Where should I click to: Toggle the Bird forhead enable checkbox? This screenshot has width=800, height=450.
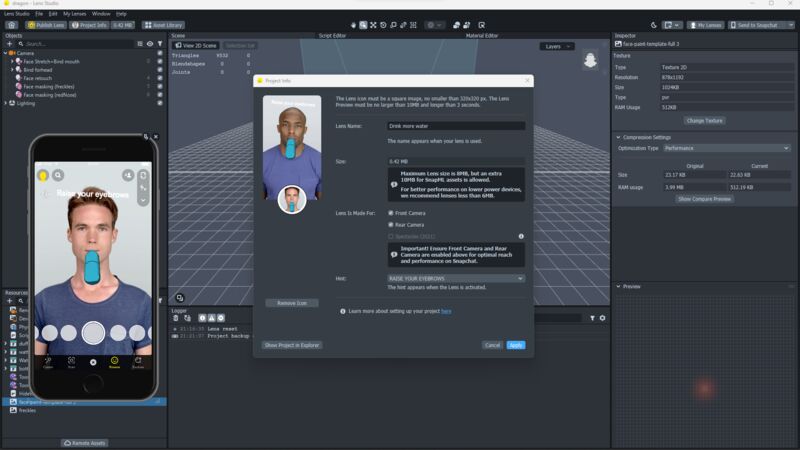160,70
